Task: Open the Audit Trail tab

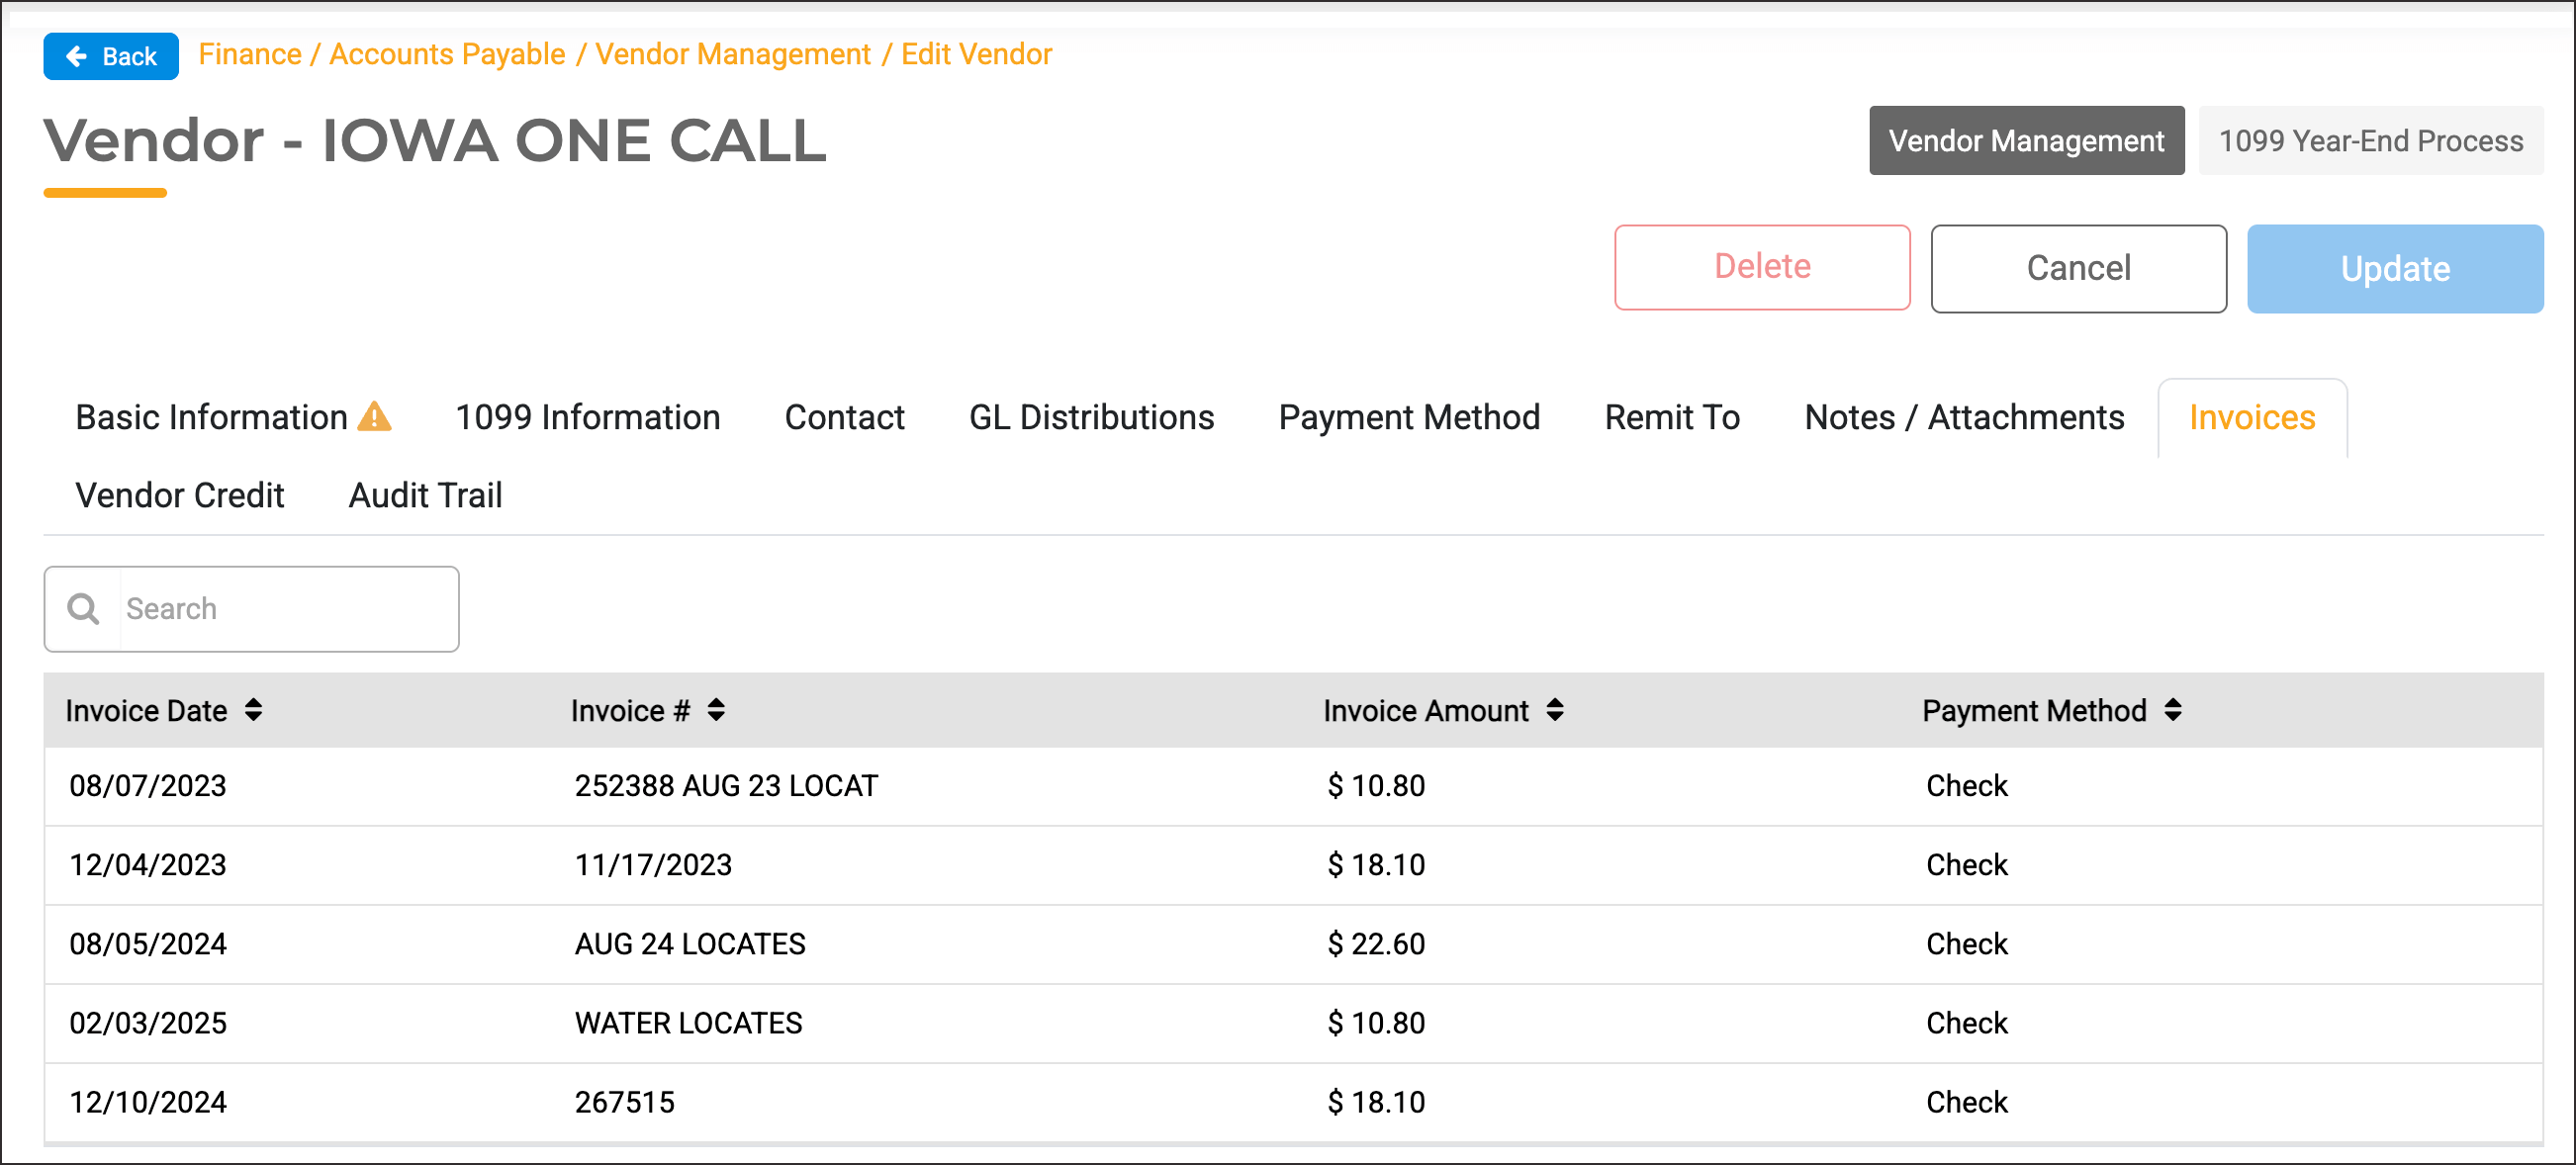Action: (x=425, y=495)
